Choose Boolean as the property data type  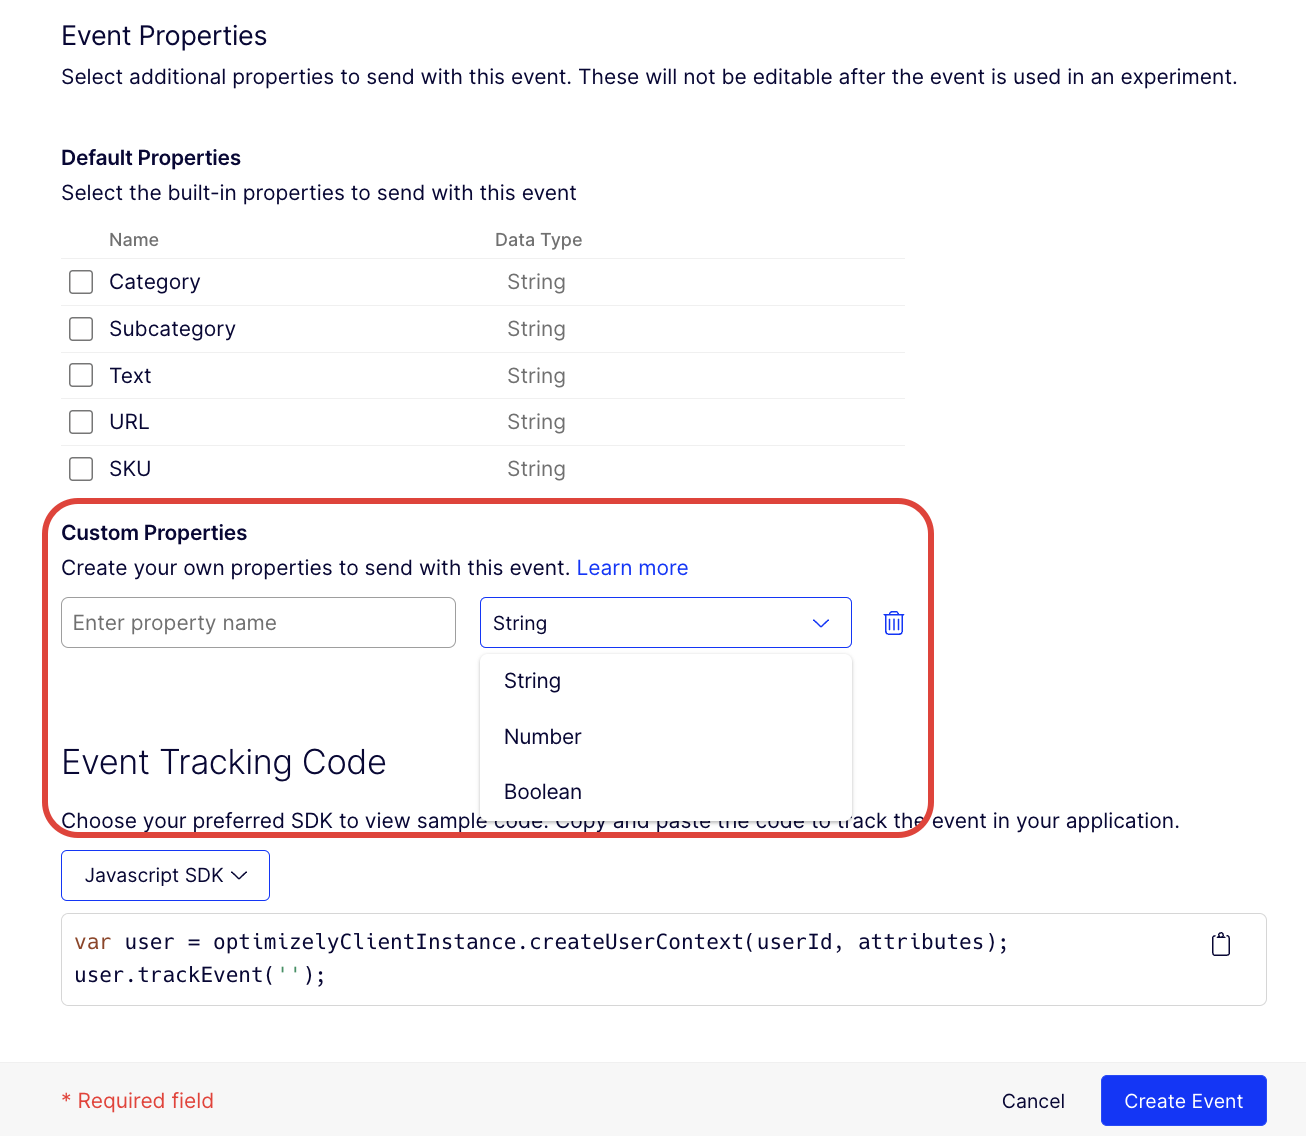pos(542,791)
